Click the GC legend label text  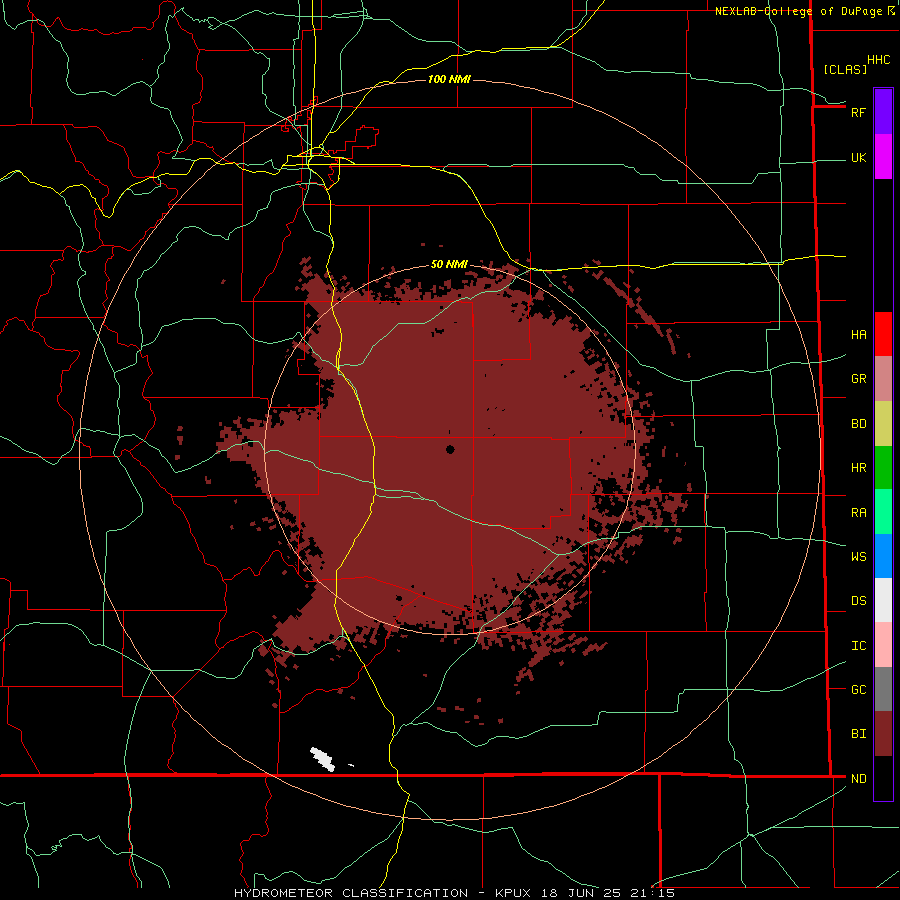coord(858,690)
